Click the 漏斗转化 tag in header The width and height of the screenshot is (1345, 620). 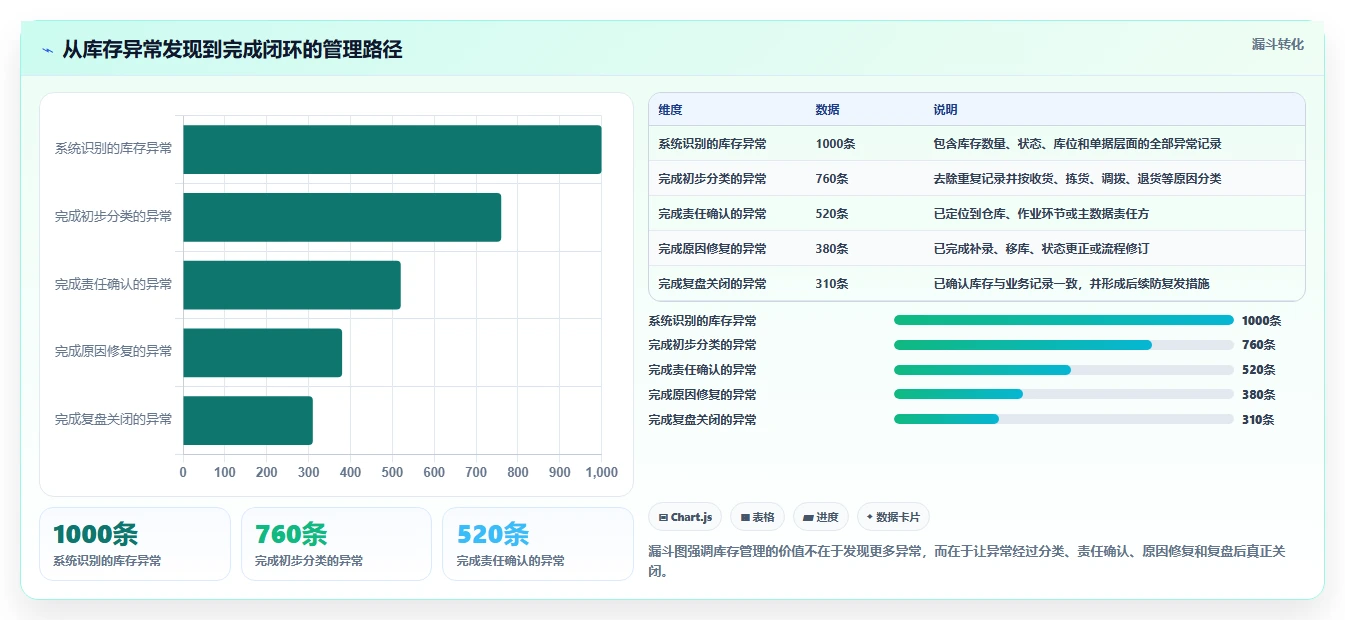(1278, 44)
